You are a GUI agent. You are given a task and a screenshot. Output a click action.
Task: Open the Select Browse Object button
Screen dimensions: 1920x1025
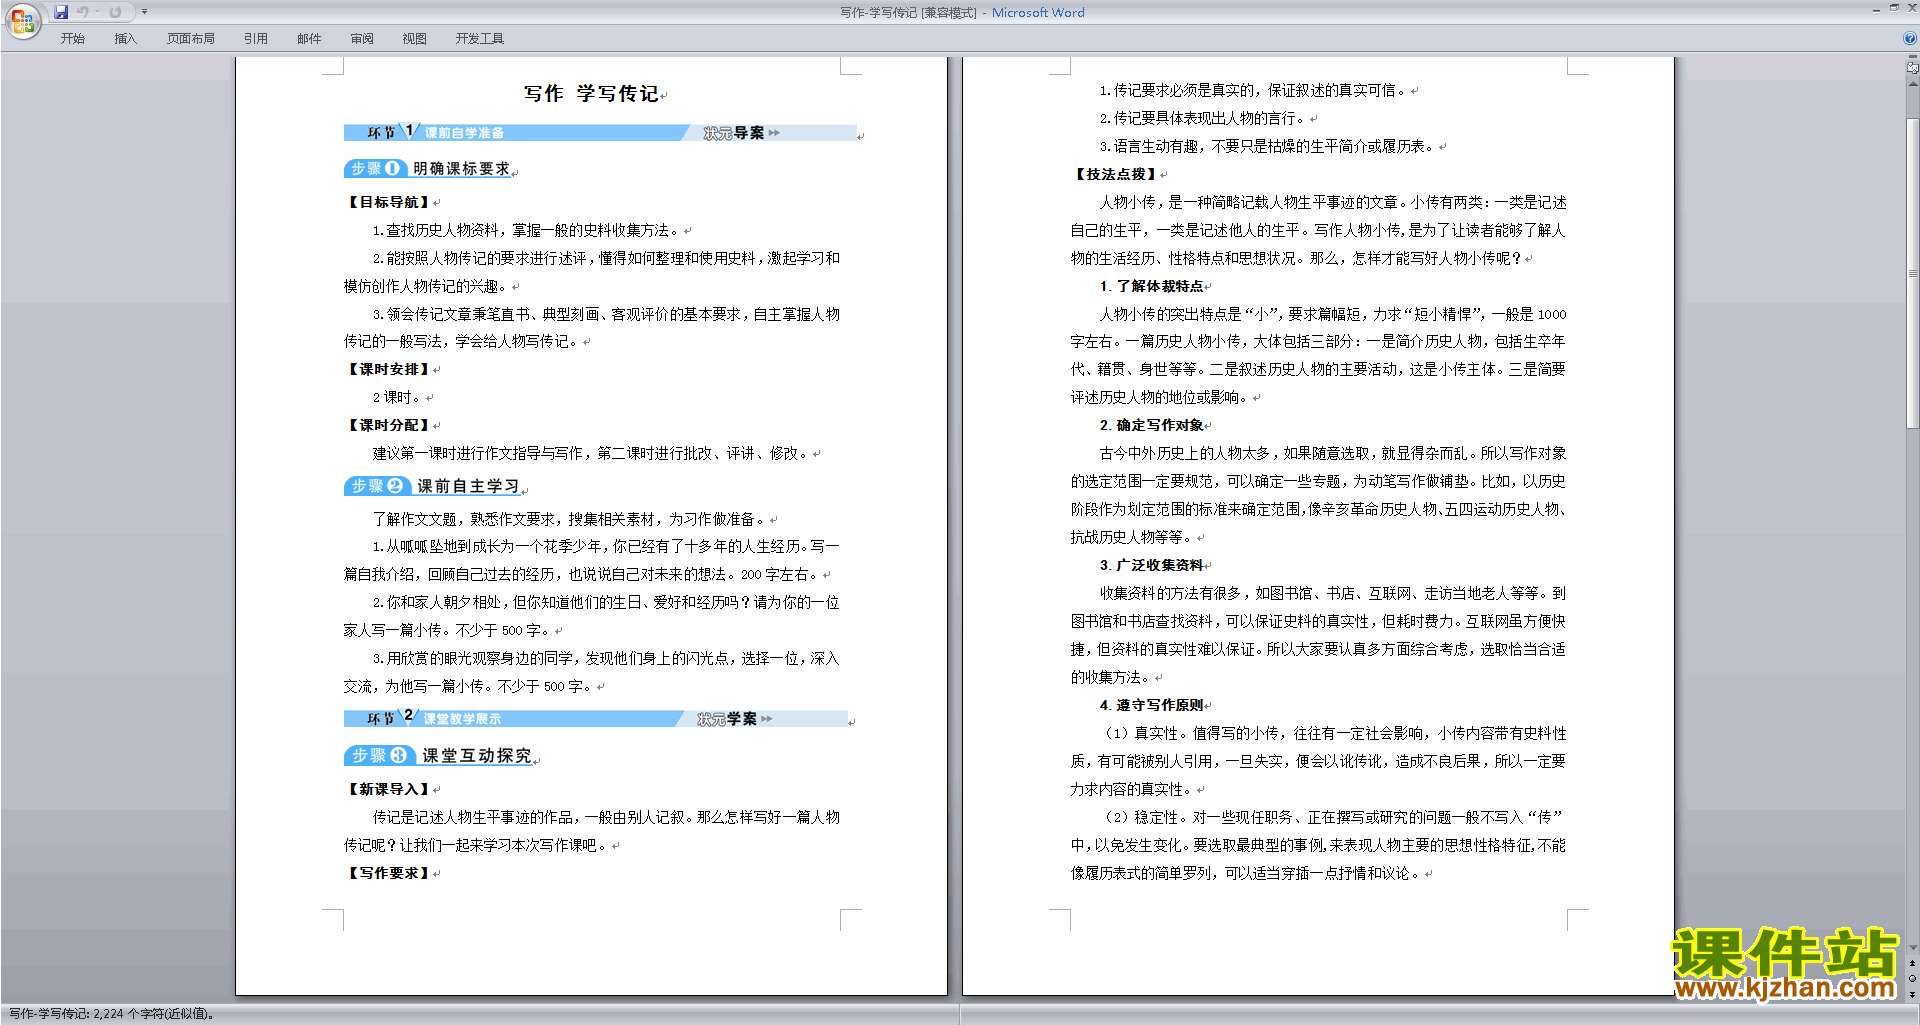click(x=1913, y=978)
